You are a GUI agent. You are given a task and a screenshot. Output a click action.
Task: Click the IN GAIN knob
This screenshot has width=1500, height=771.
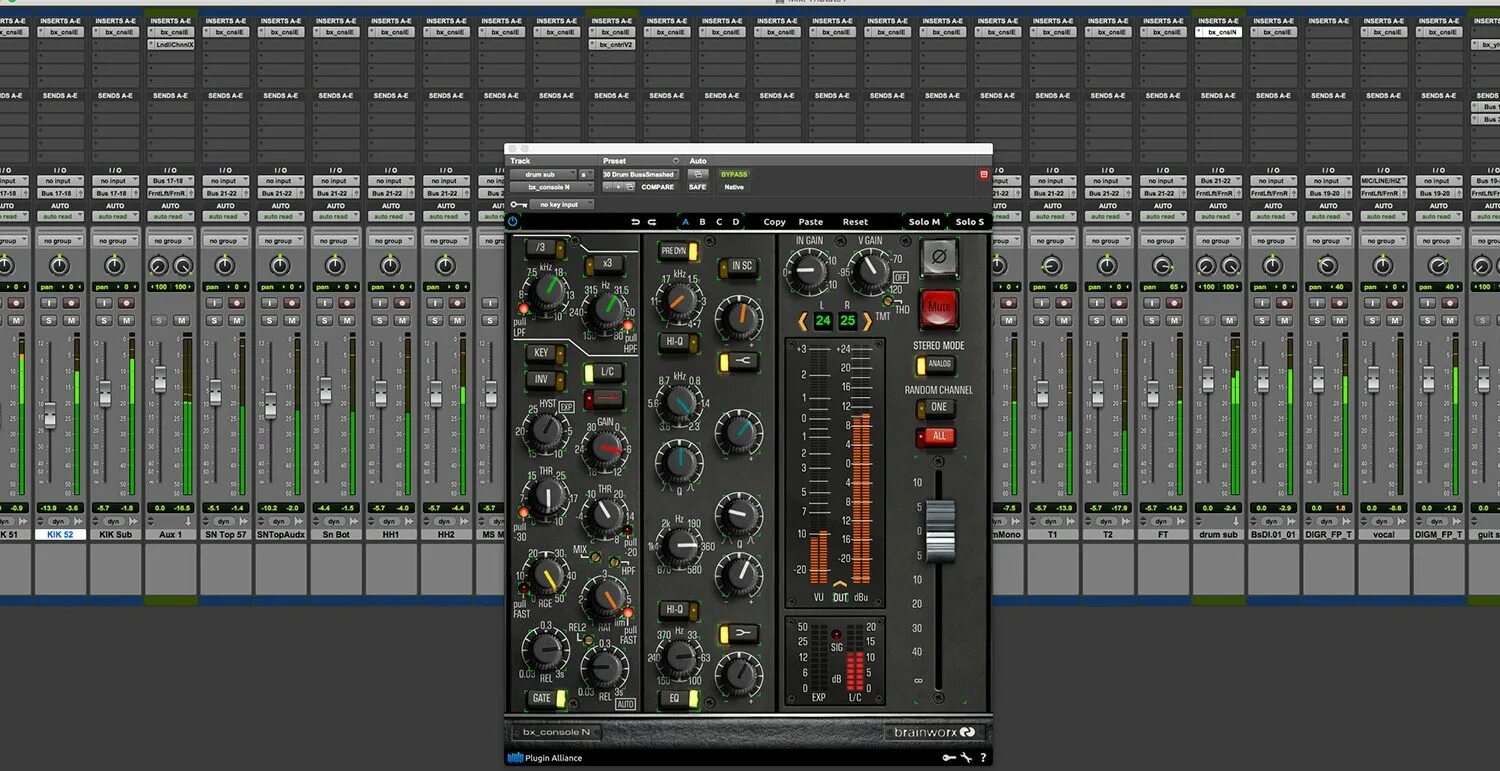(808, 272)
